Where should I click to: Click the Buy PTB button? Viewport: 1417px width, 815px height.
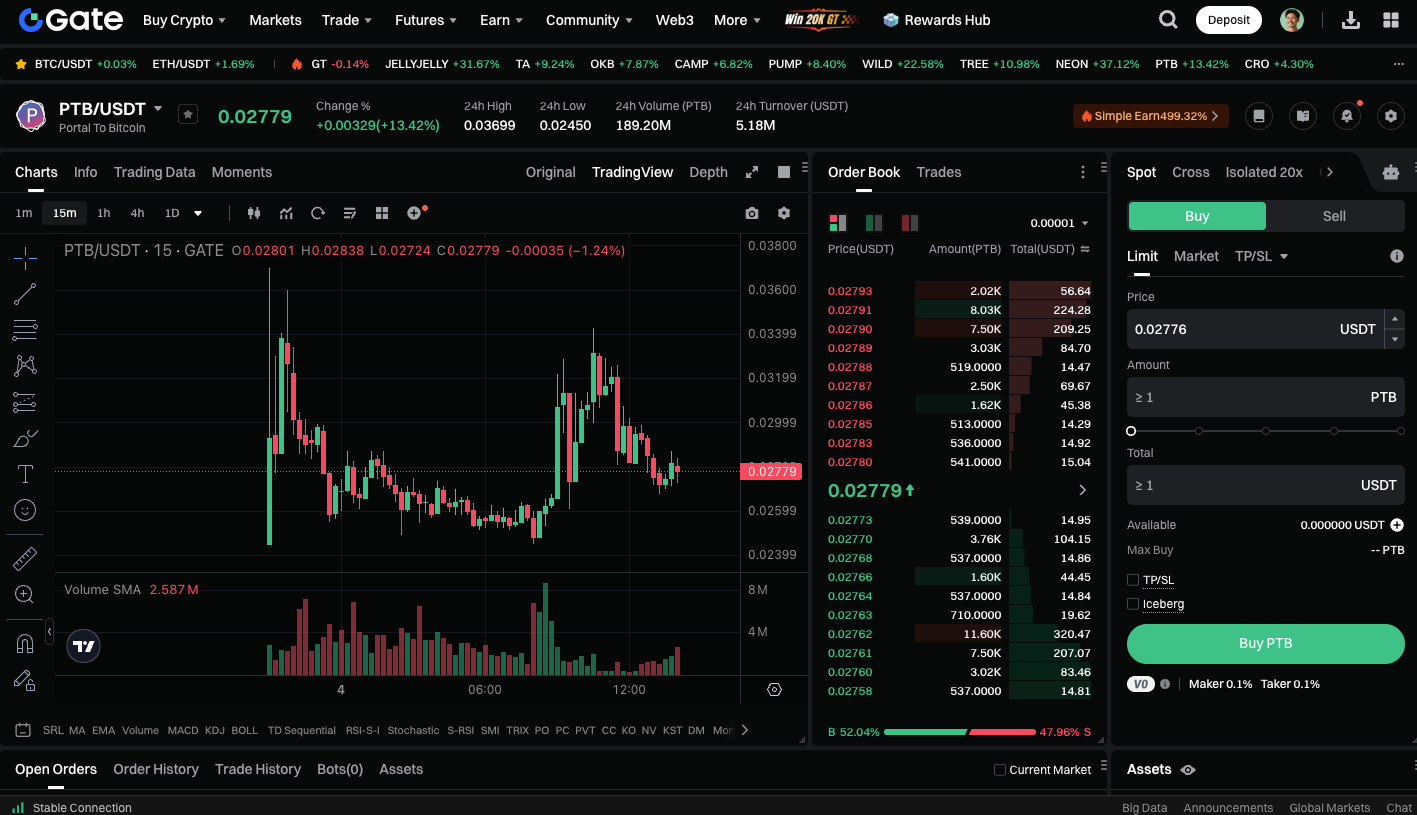point(1265,643)
